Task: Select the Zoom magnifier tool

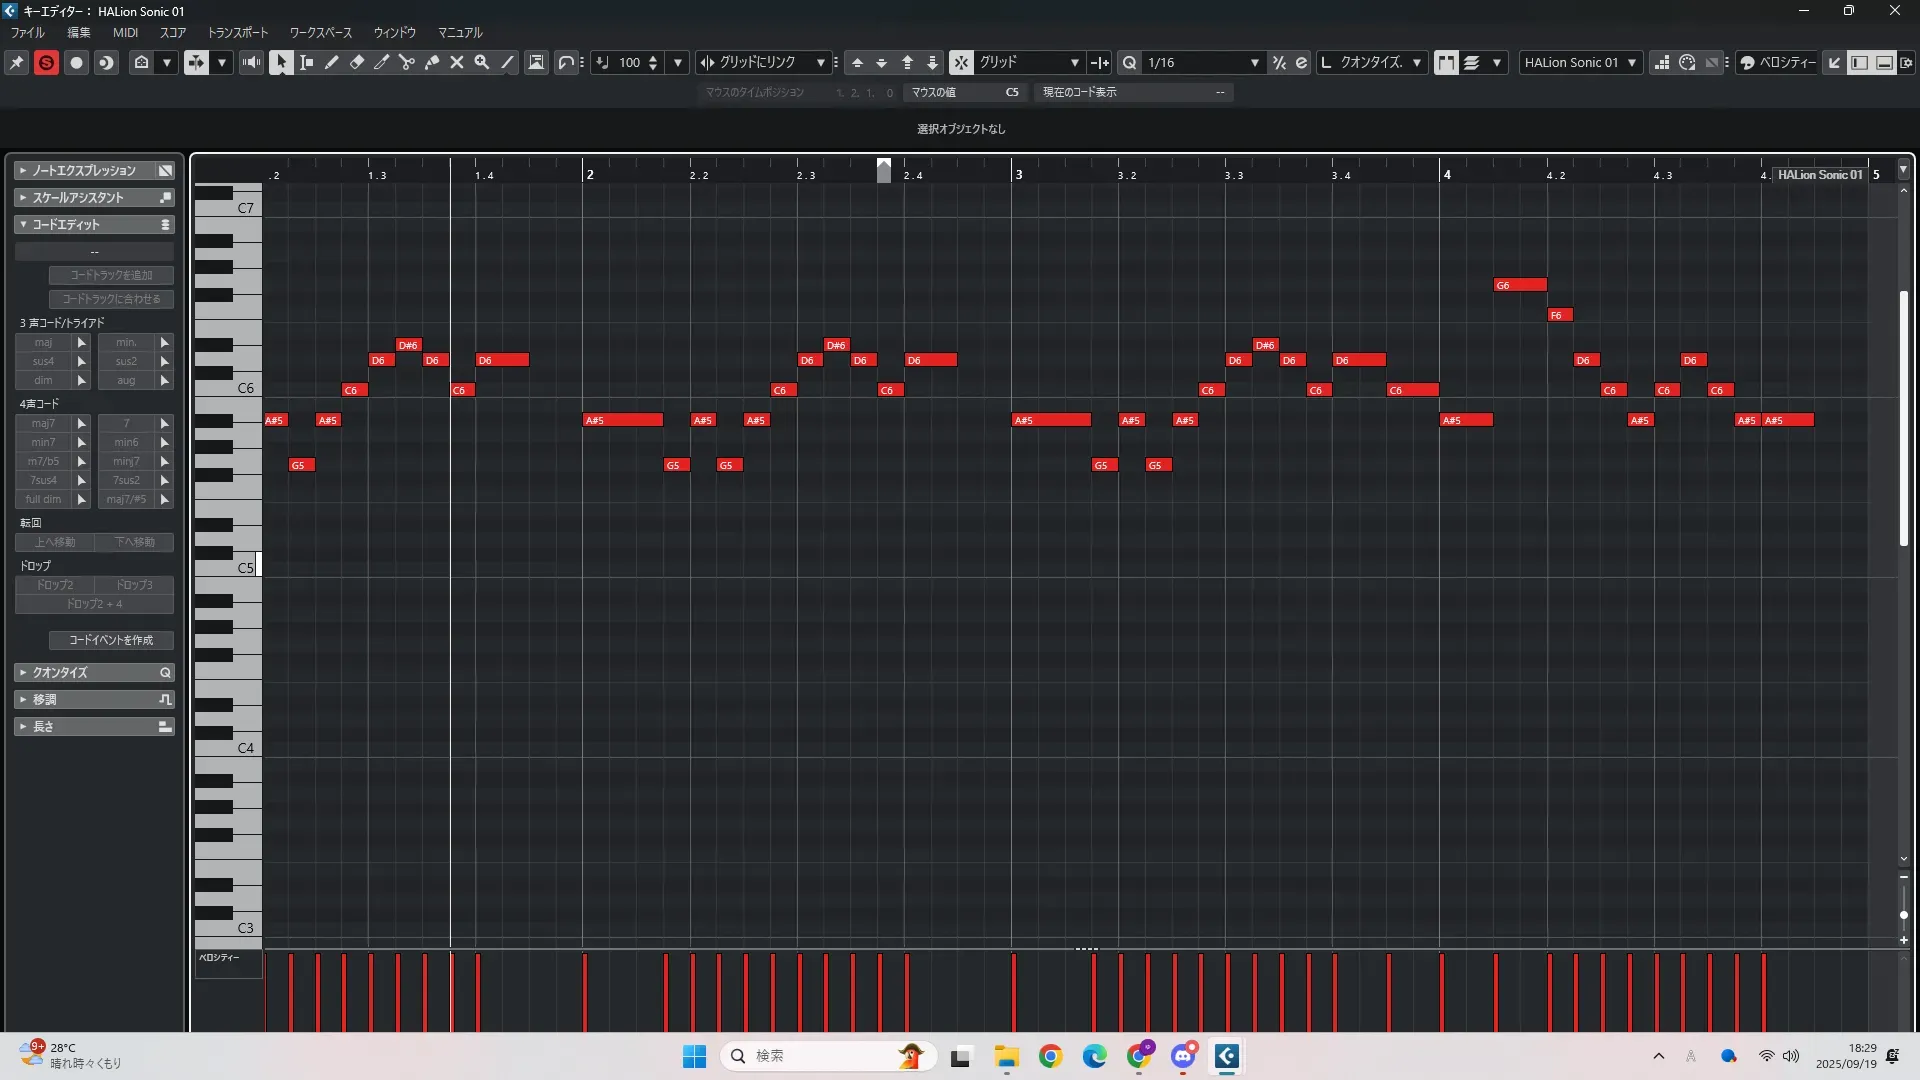Action: (x=482, y=62)
